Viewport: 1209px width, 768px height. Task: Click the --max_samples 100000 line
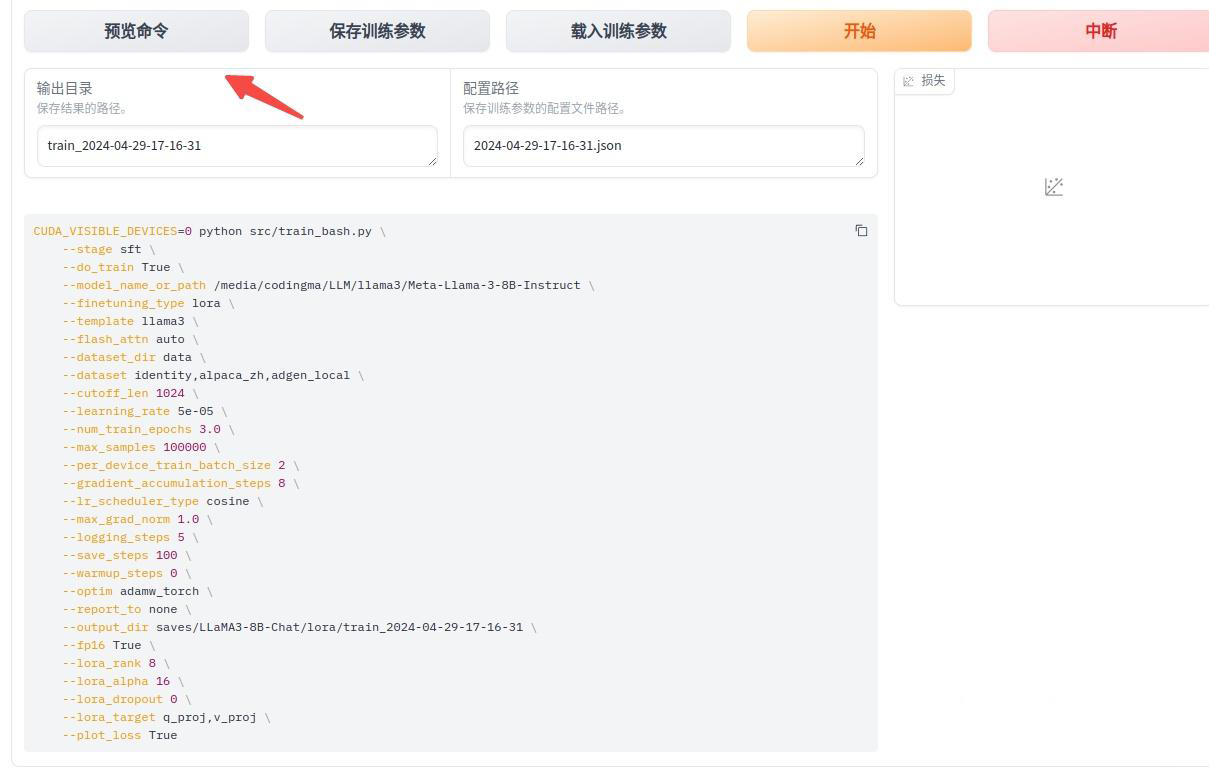141,447
